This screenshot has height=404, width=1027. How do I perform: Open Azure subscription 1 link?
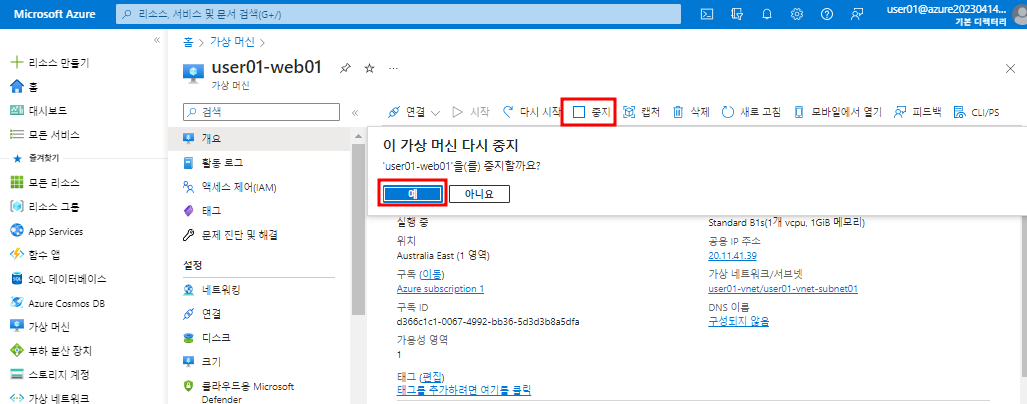(440, 289)
